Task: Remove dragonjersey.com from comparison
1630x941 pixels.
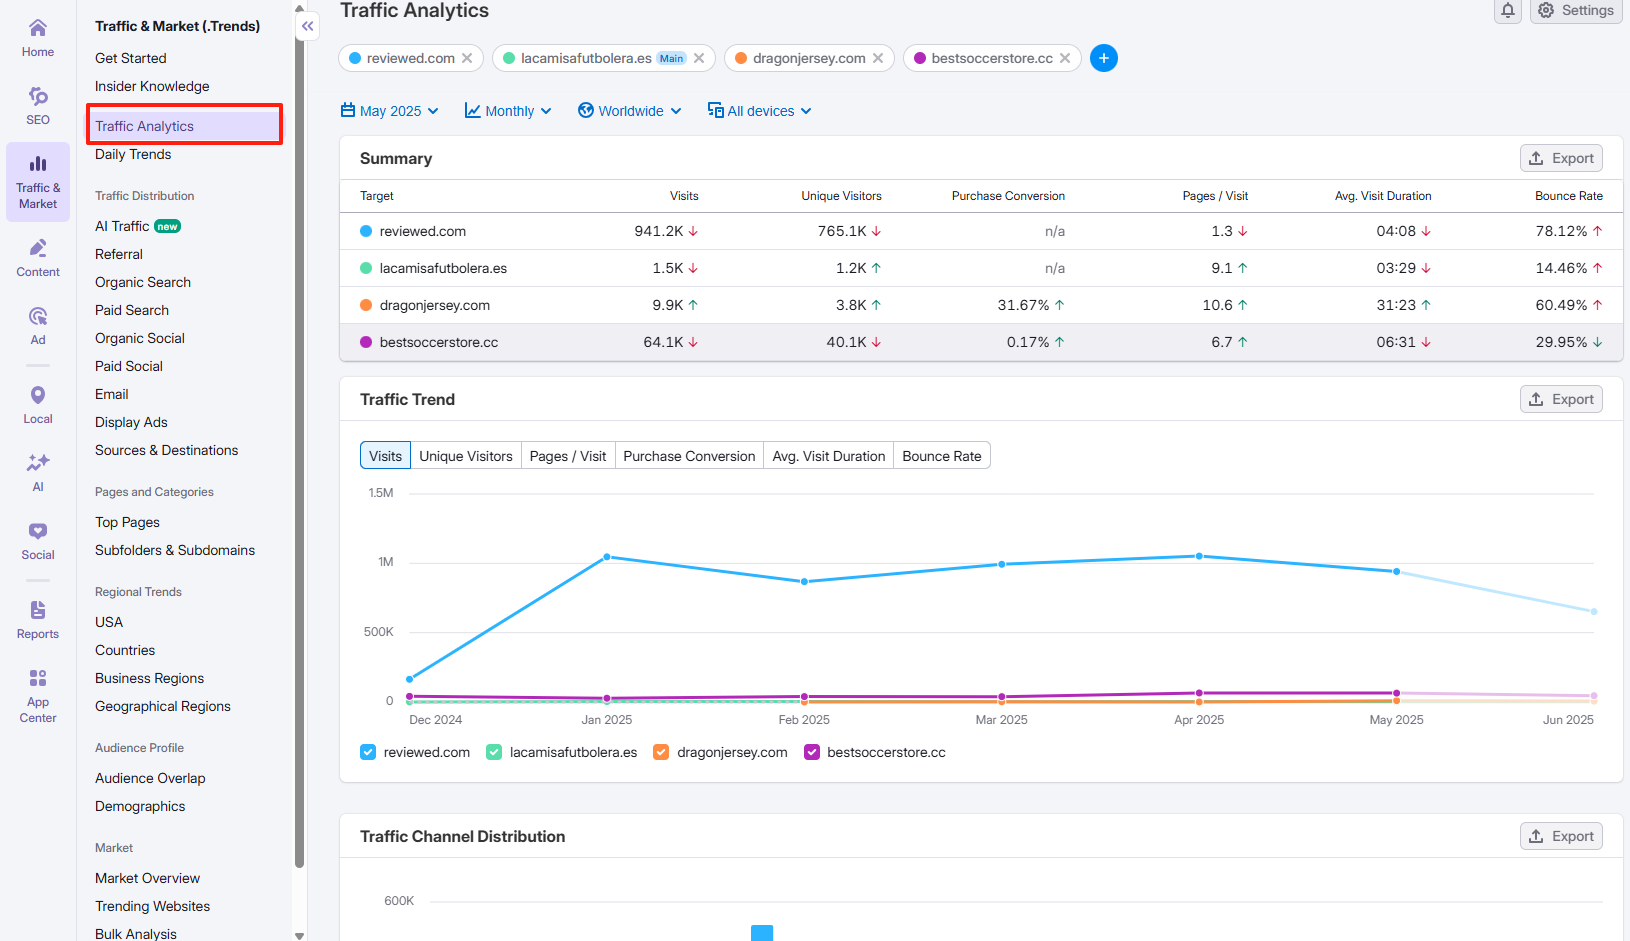Action: pos(878,58)
